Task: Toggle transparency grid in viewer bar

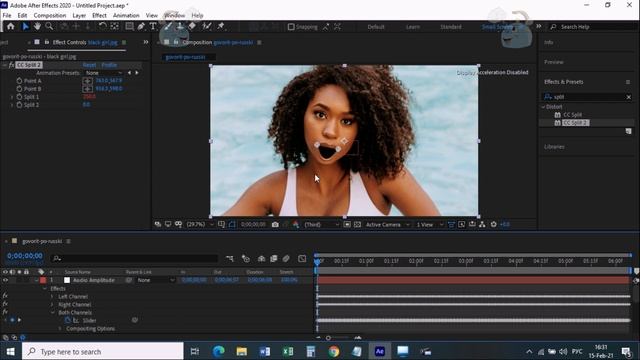Action: pyautogui.click(x=358, y=224)
